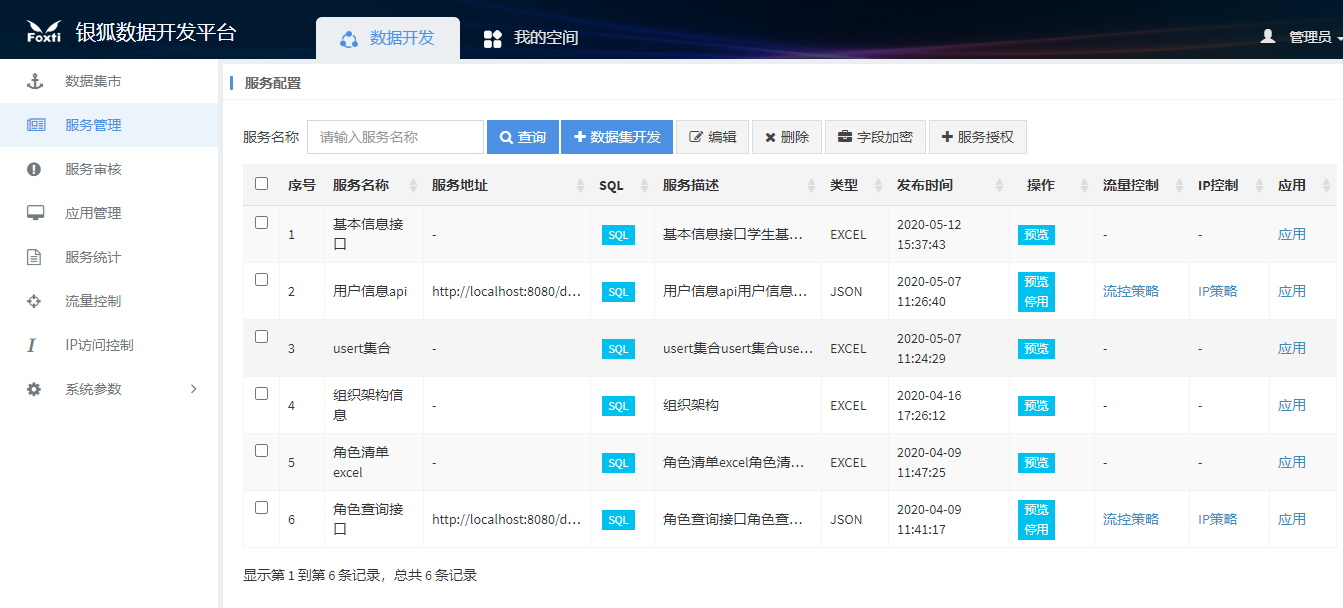1343x608 pixels.
Task: Preview the 组织架构信息 service
Action: pyautogui.click(x=1036, y=406)
